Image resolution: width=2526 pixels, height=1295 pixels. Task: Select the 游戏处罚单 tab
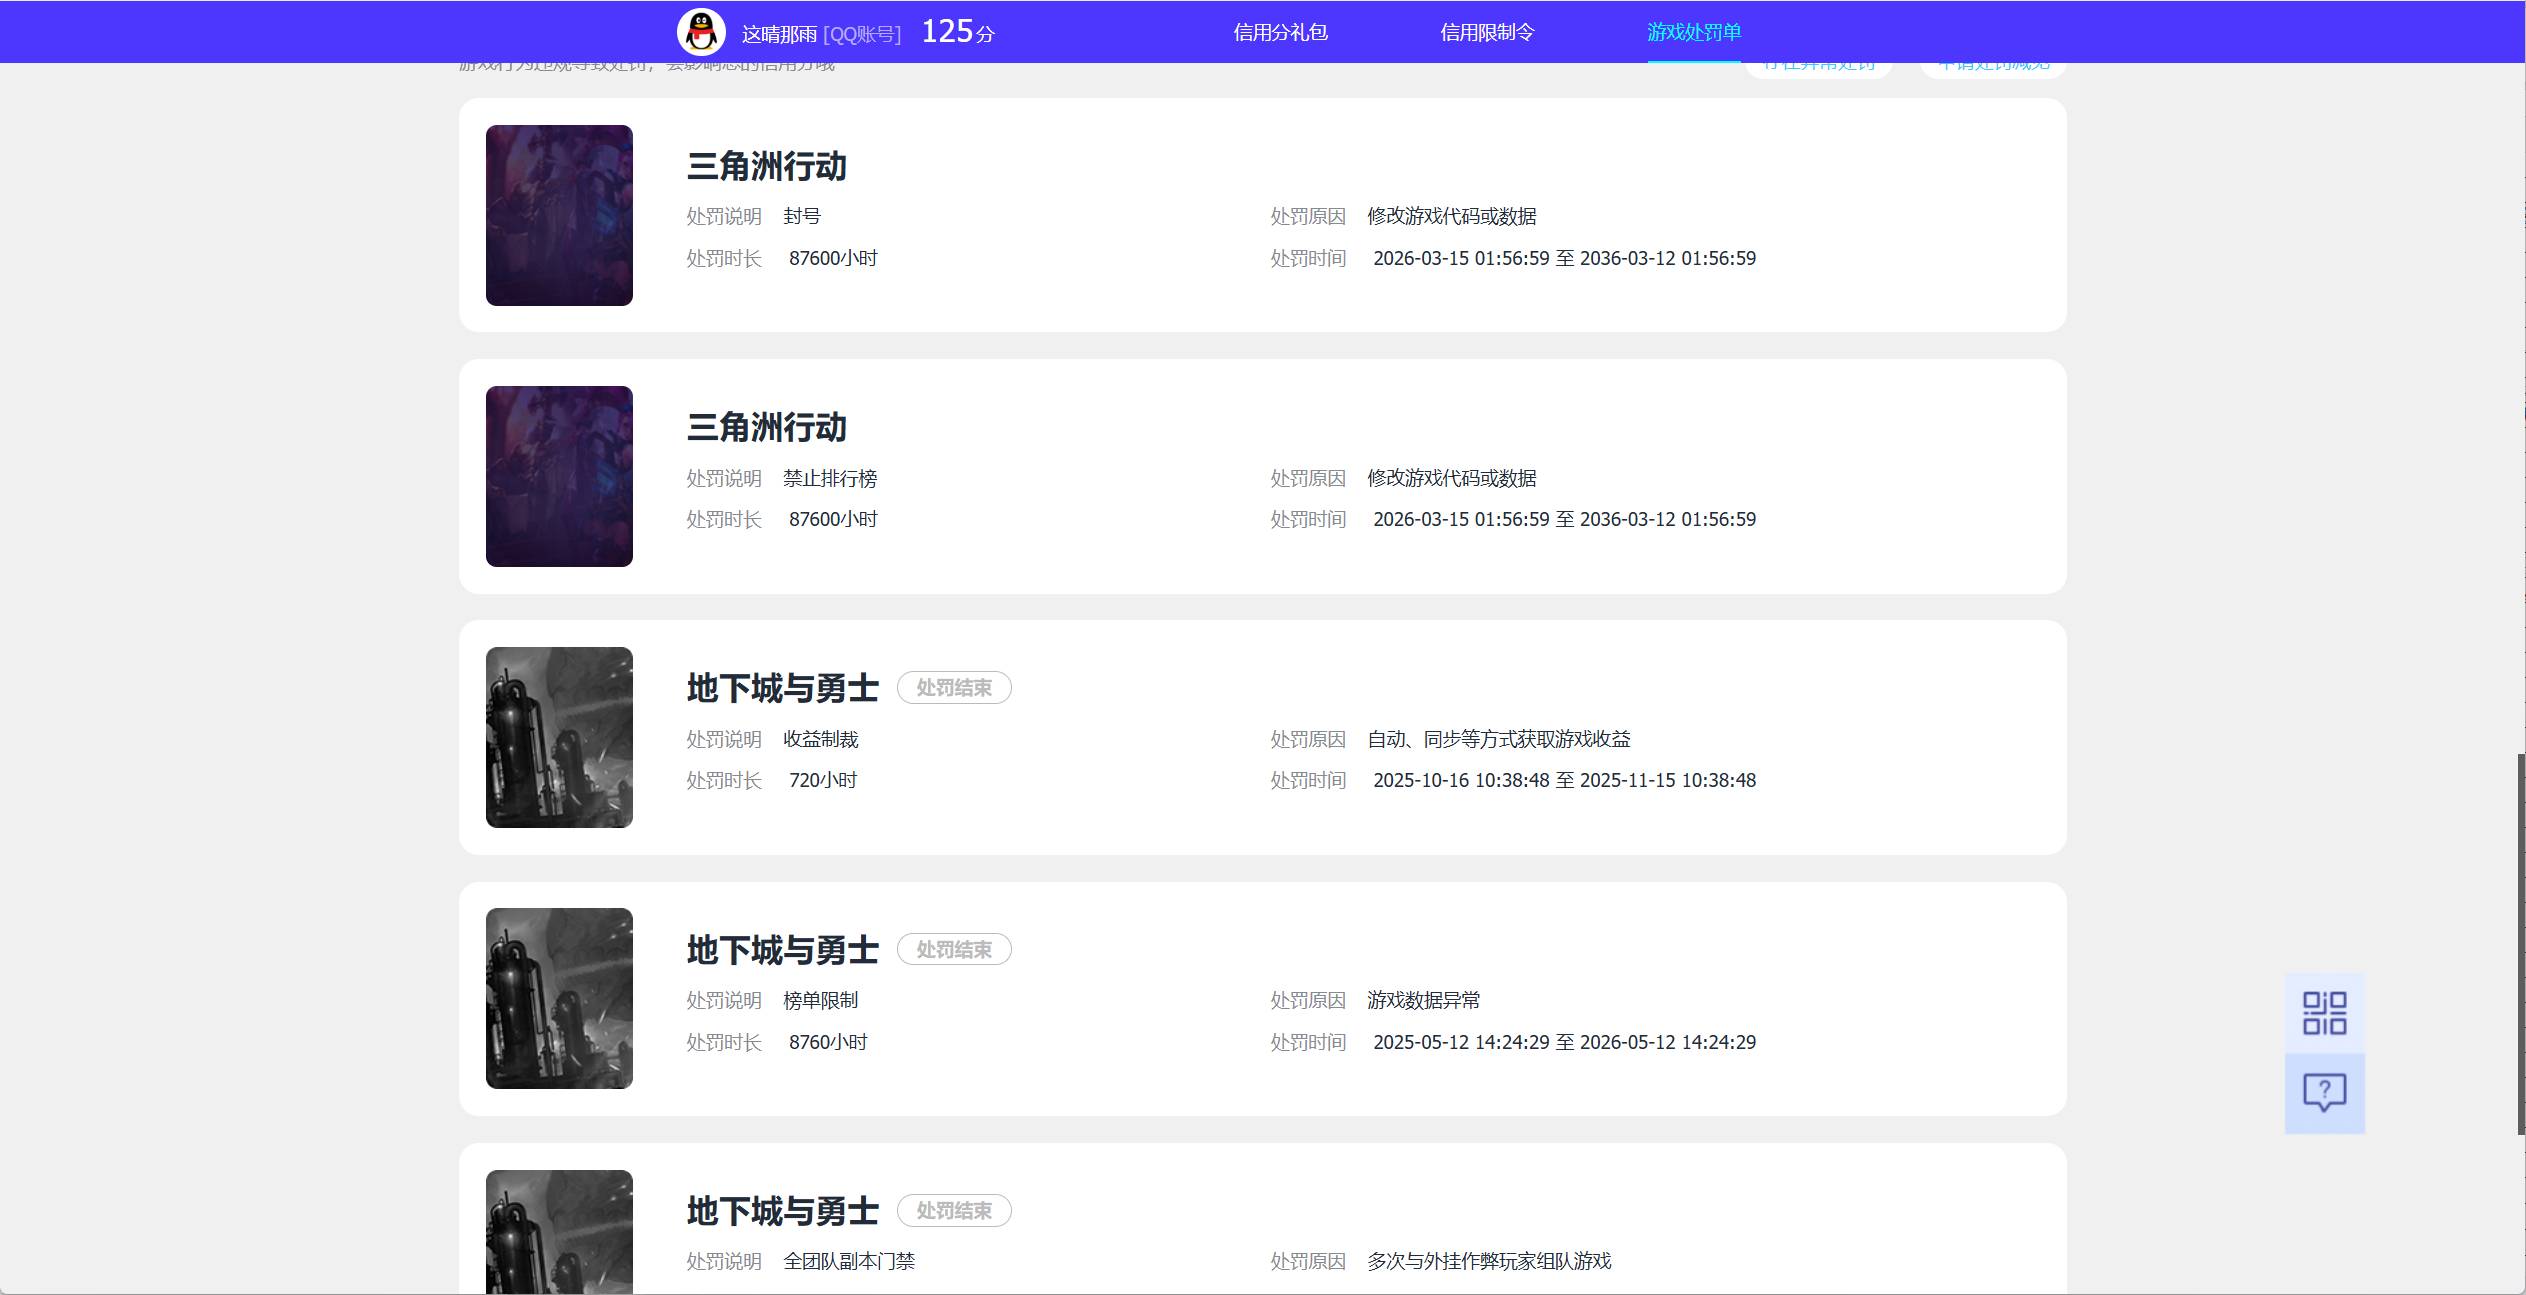pyautogui.click(x=1694, y=32)
